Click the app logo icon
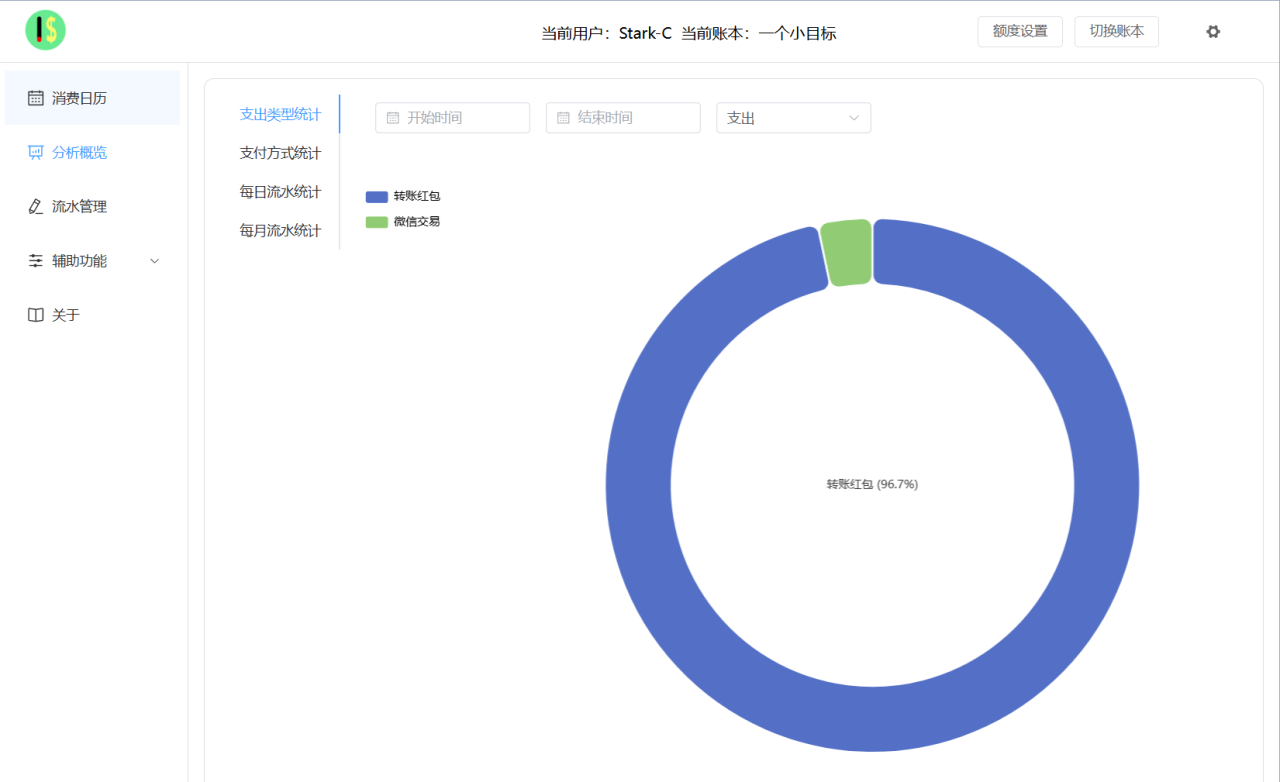This screenshot has width=1280, height=782. point(45,31)
